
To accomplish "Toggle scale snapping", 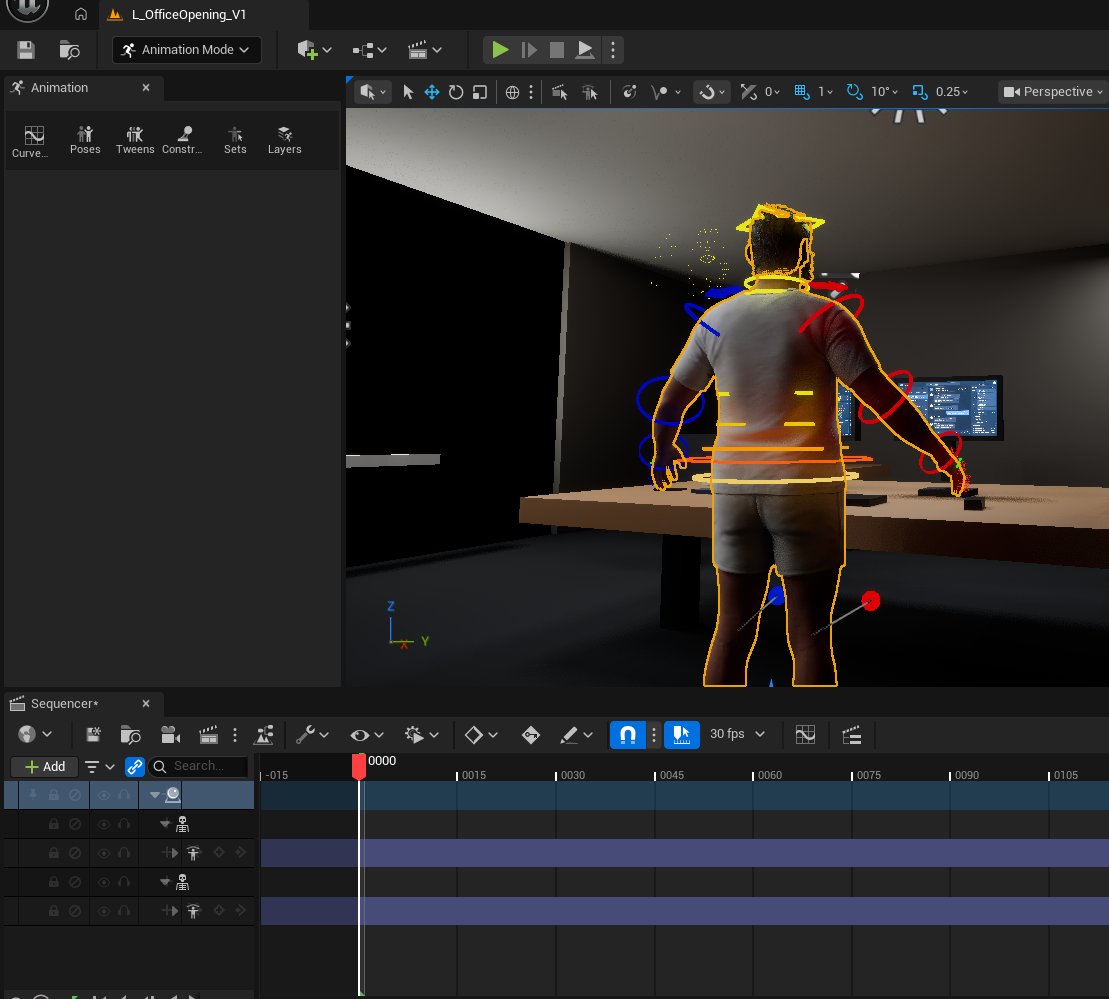I will [919, 91].
